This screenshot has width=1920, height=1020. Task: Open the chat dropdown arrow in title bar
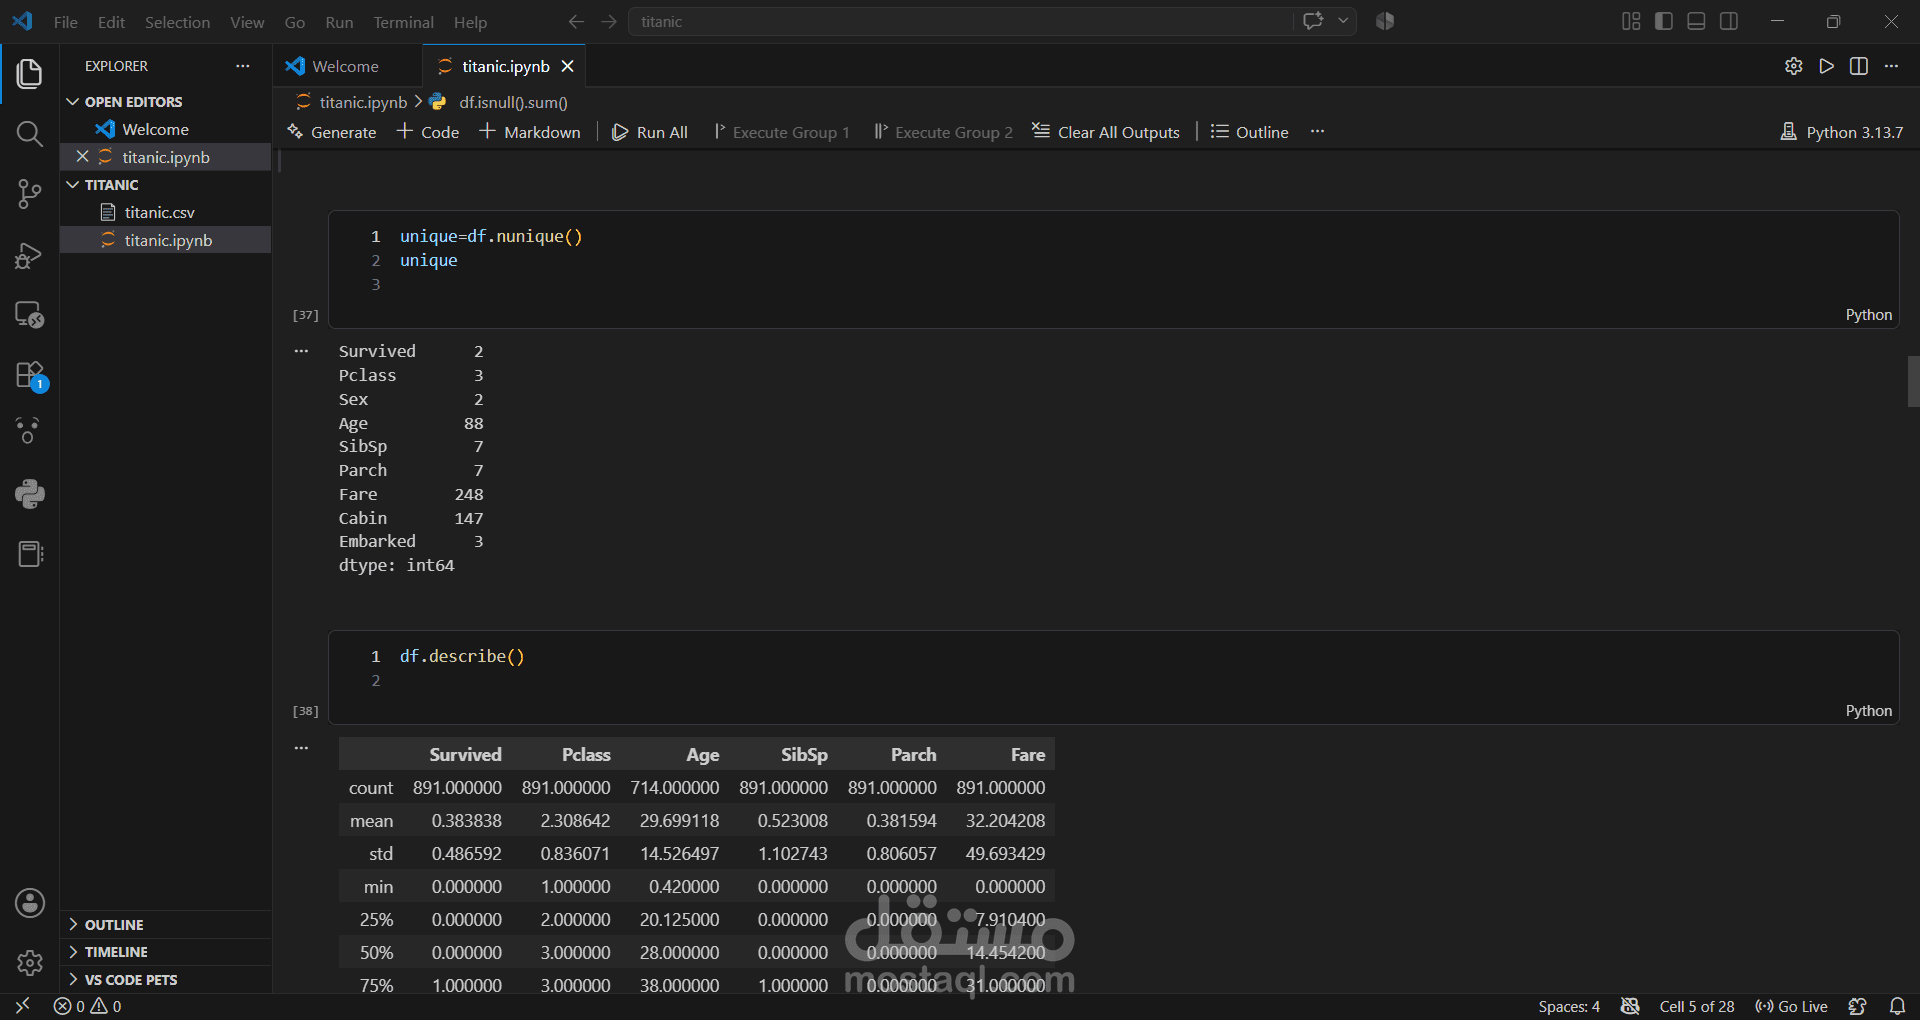coord(1343,21)
